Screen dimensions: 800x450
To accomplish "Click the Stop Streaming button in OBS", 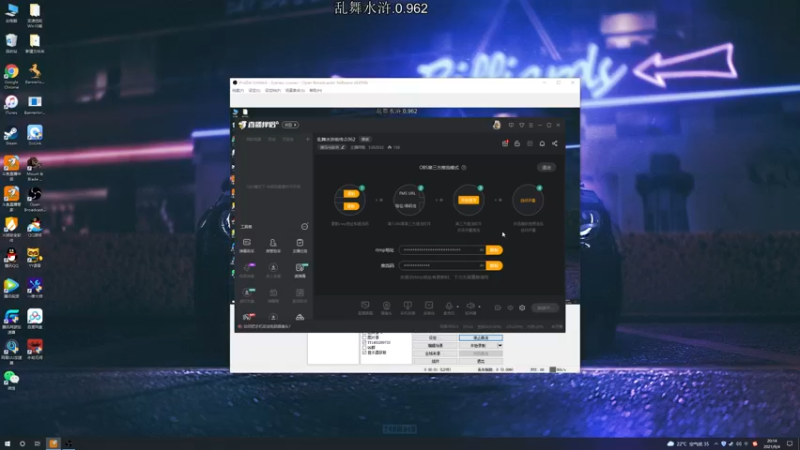I will 481,338.
